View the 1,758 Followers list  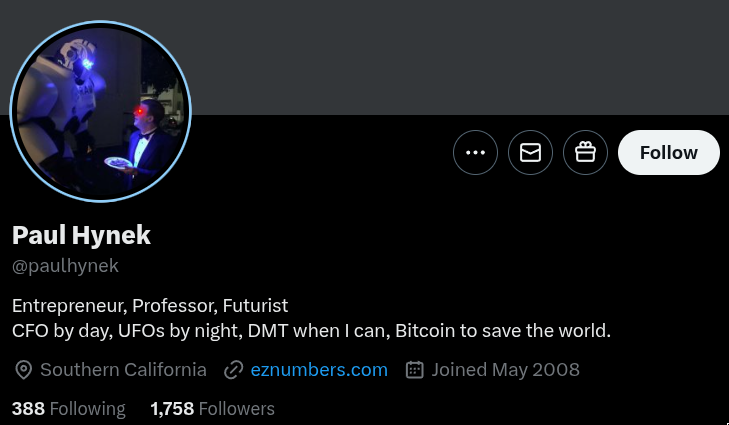[212, 408]
